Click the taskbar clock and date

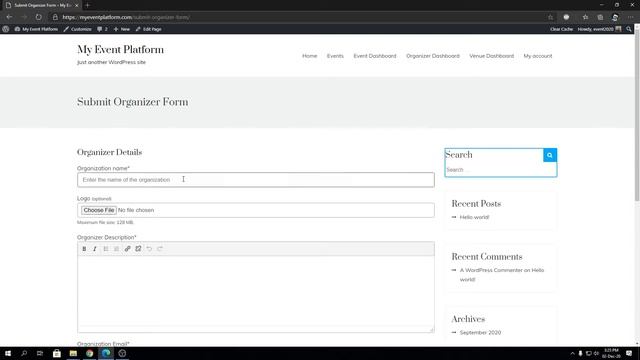[611, 353]
